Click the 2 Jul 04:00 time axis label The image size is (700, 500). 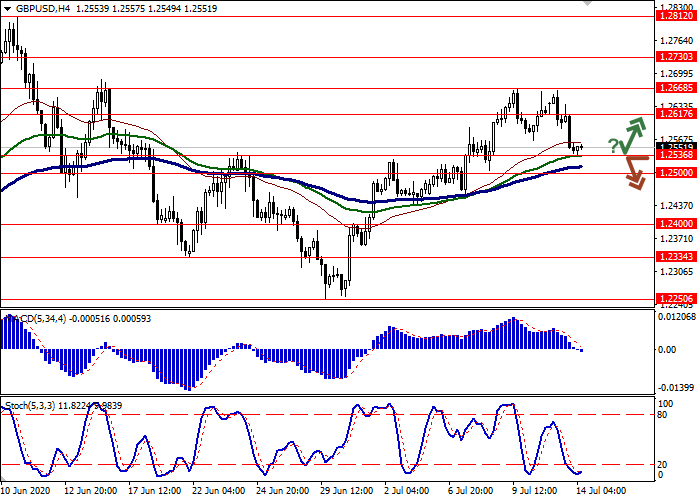(x=408, y=491)
